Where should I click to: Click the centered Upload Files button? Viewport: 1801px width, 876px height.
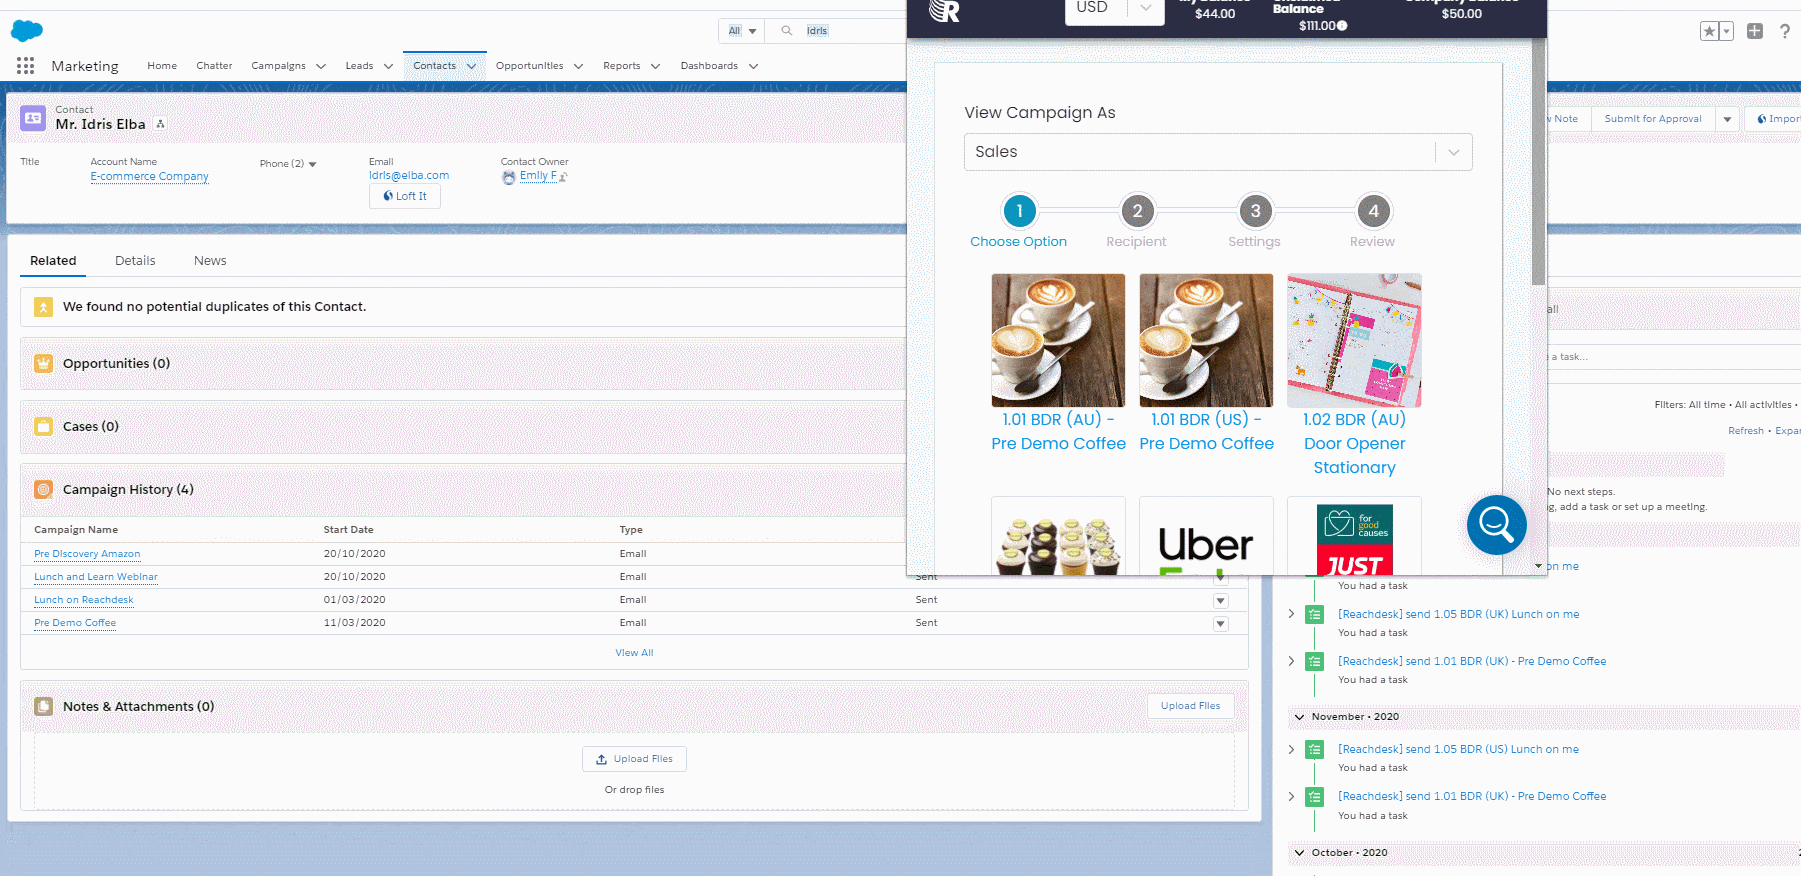point(634,759)
